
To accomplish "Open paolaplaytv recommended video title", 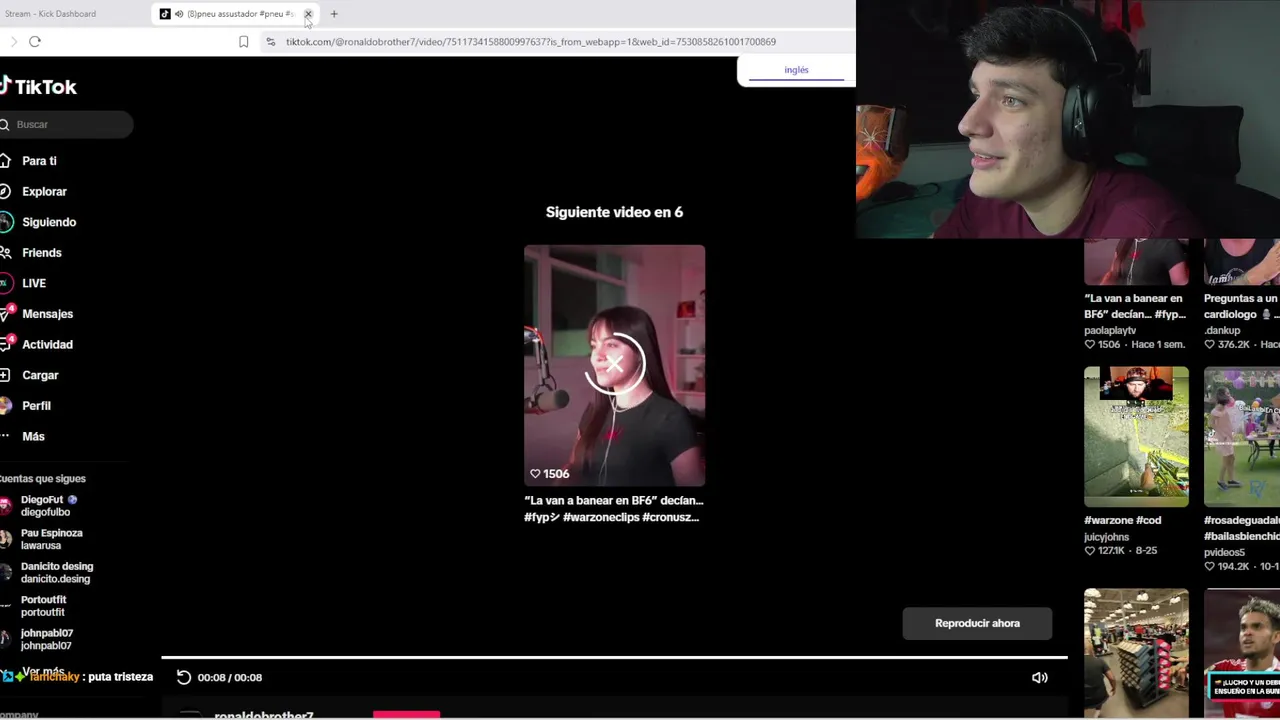I will 1134,306.
